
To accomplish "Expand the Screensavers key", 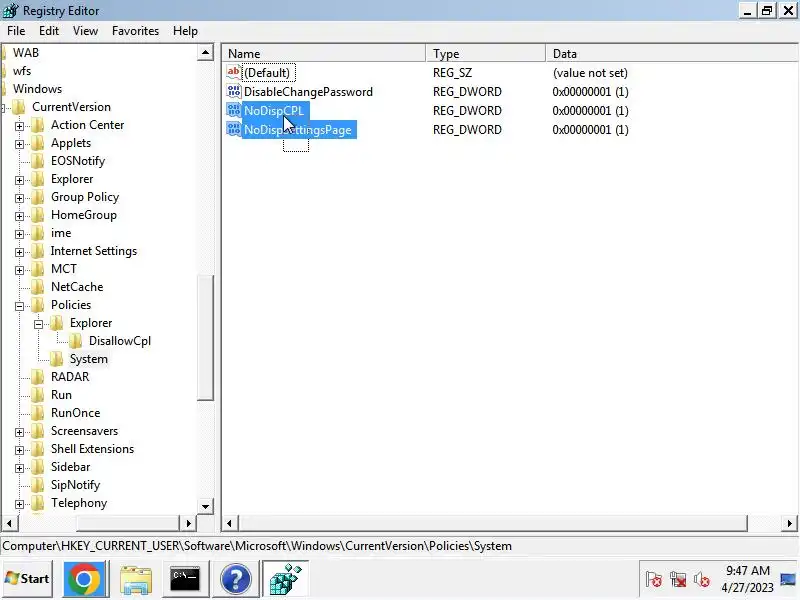I will (x=19, y=432).
